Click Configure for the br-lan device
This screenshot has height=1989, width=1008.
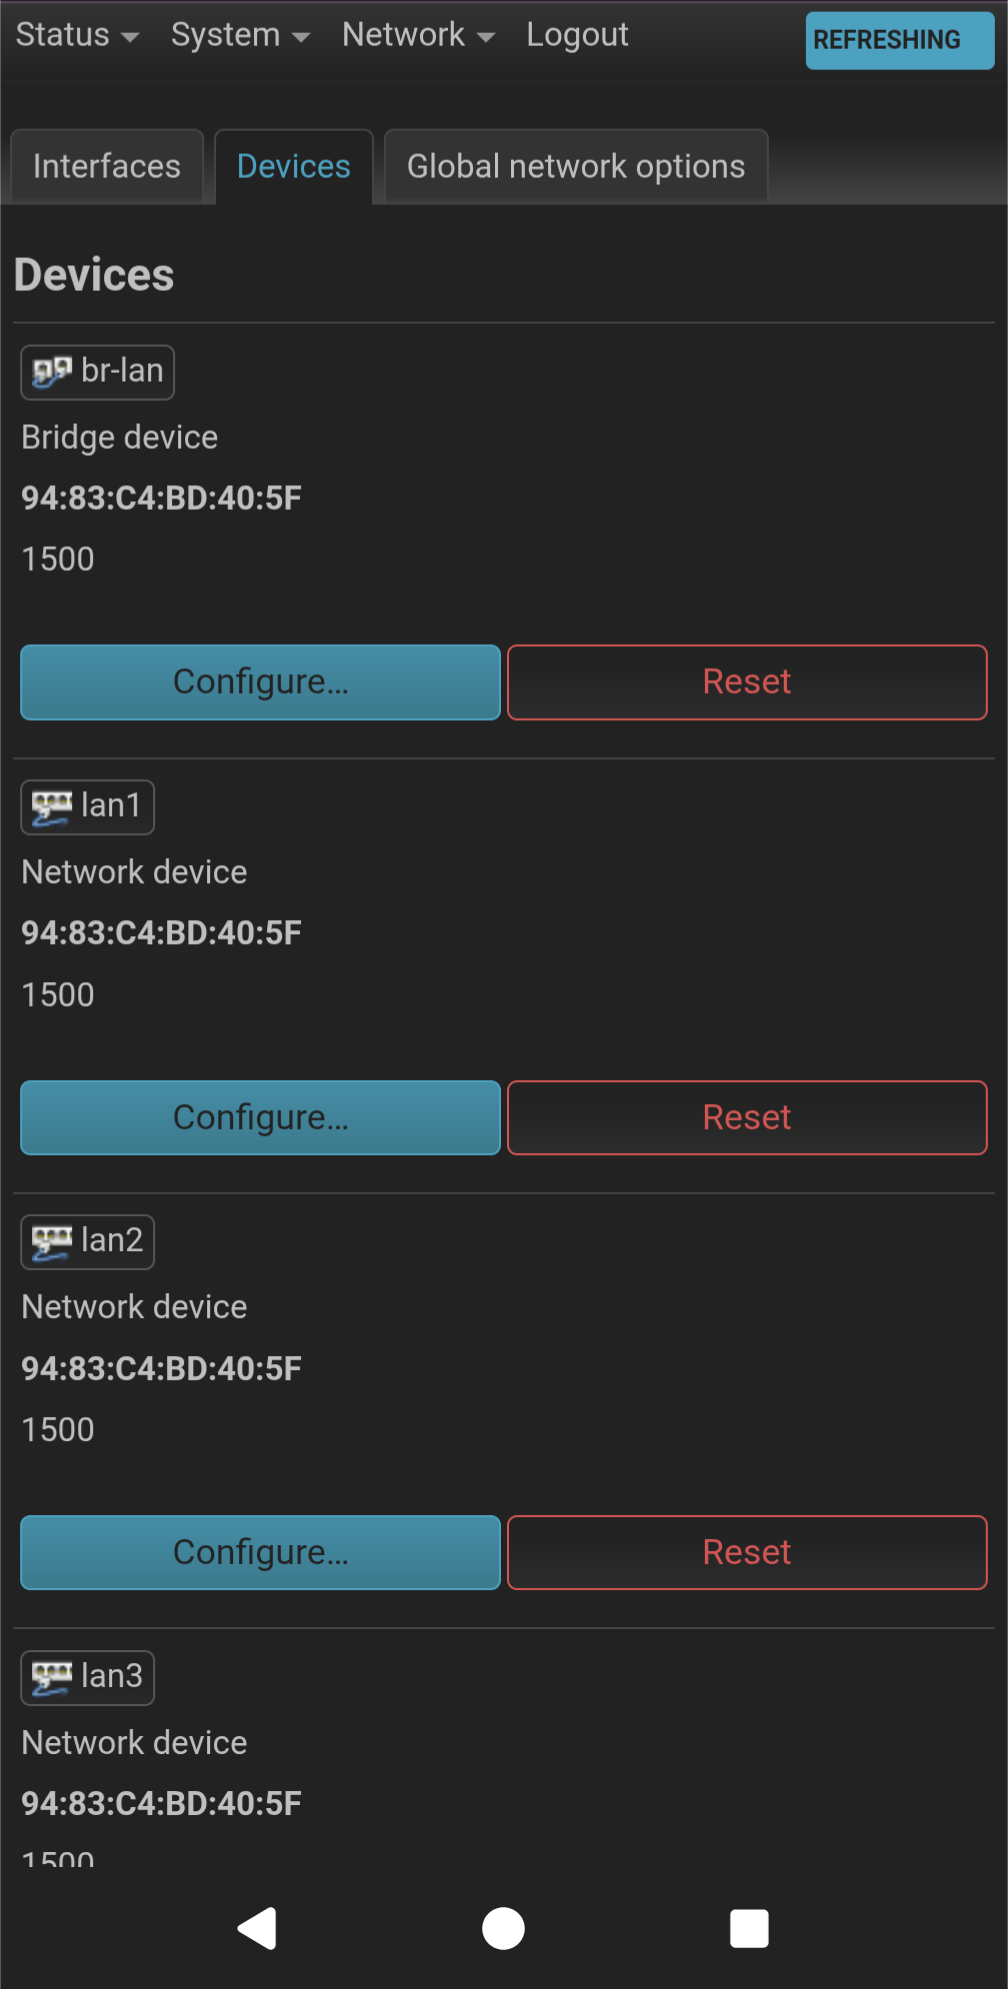(260, 682)
